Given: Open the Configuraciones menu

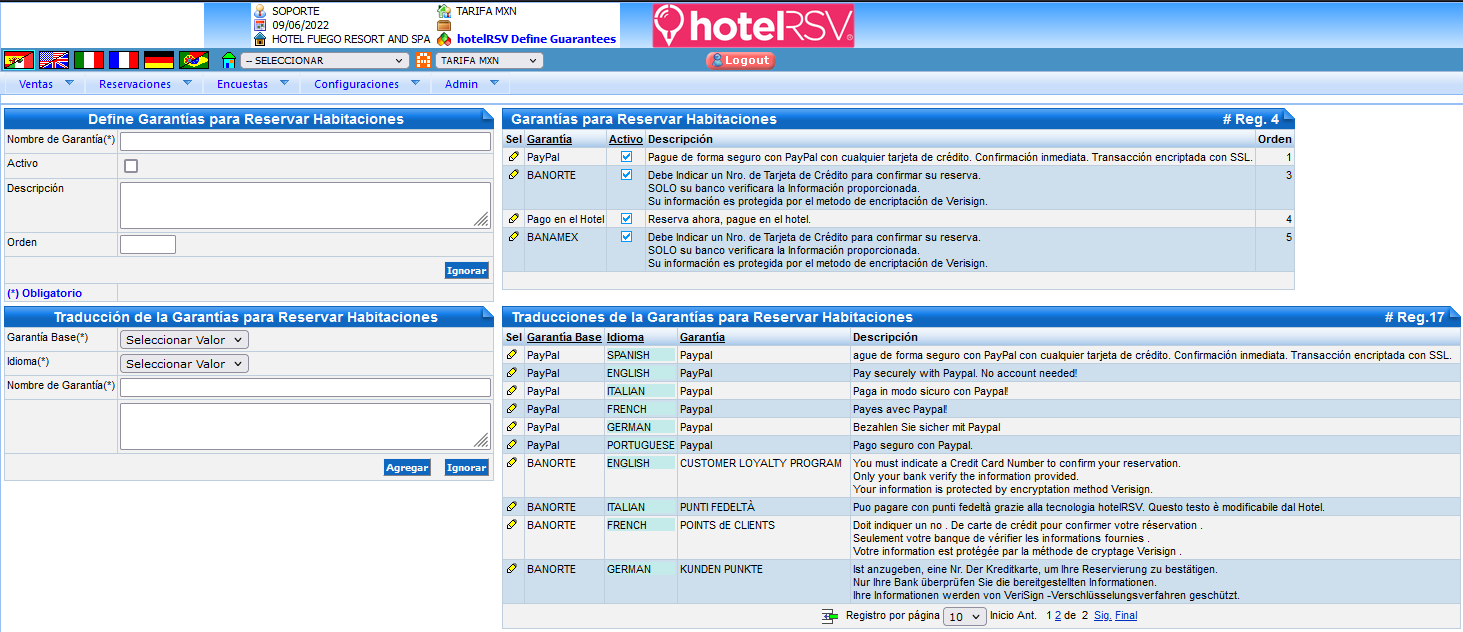Looking at the screenshot, I should 365,84.
